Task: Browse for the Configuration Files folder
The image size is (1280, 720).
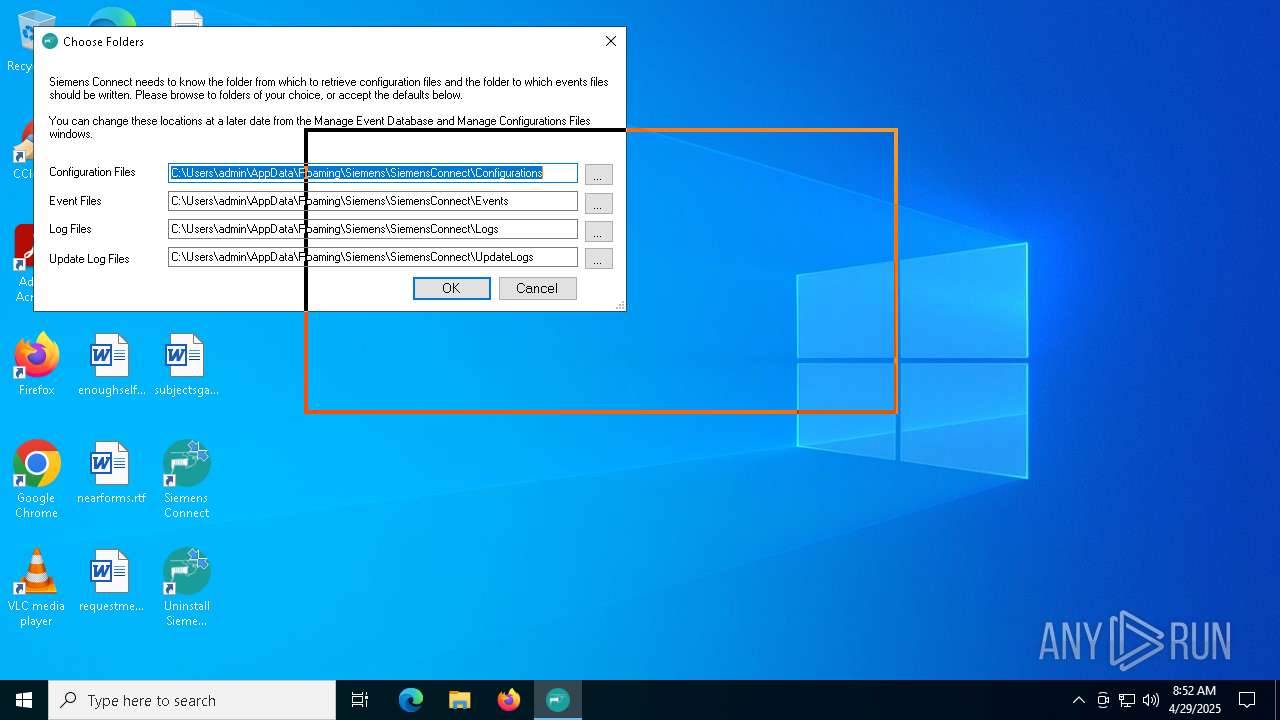Action: pyautogui.click(x=598, y=174)
